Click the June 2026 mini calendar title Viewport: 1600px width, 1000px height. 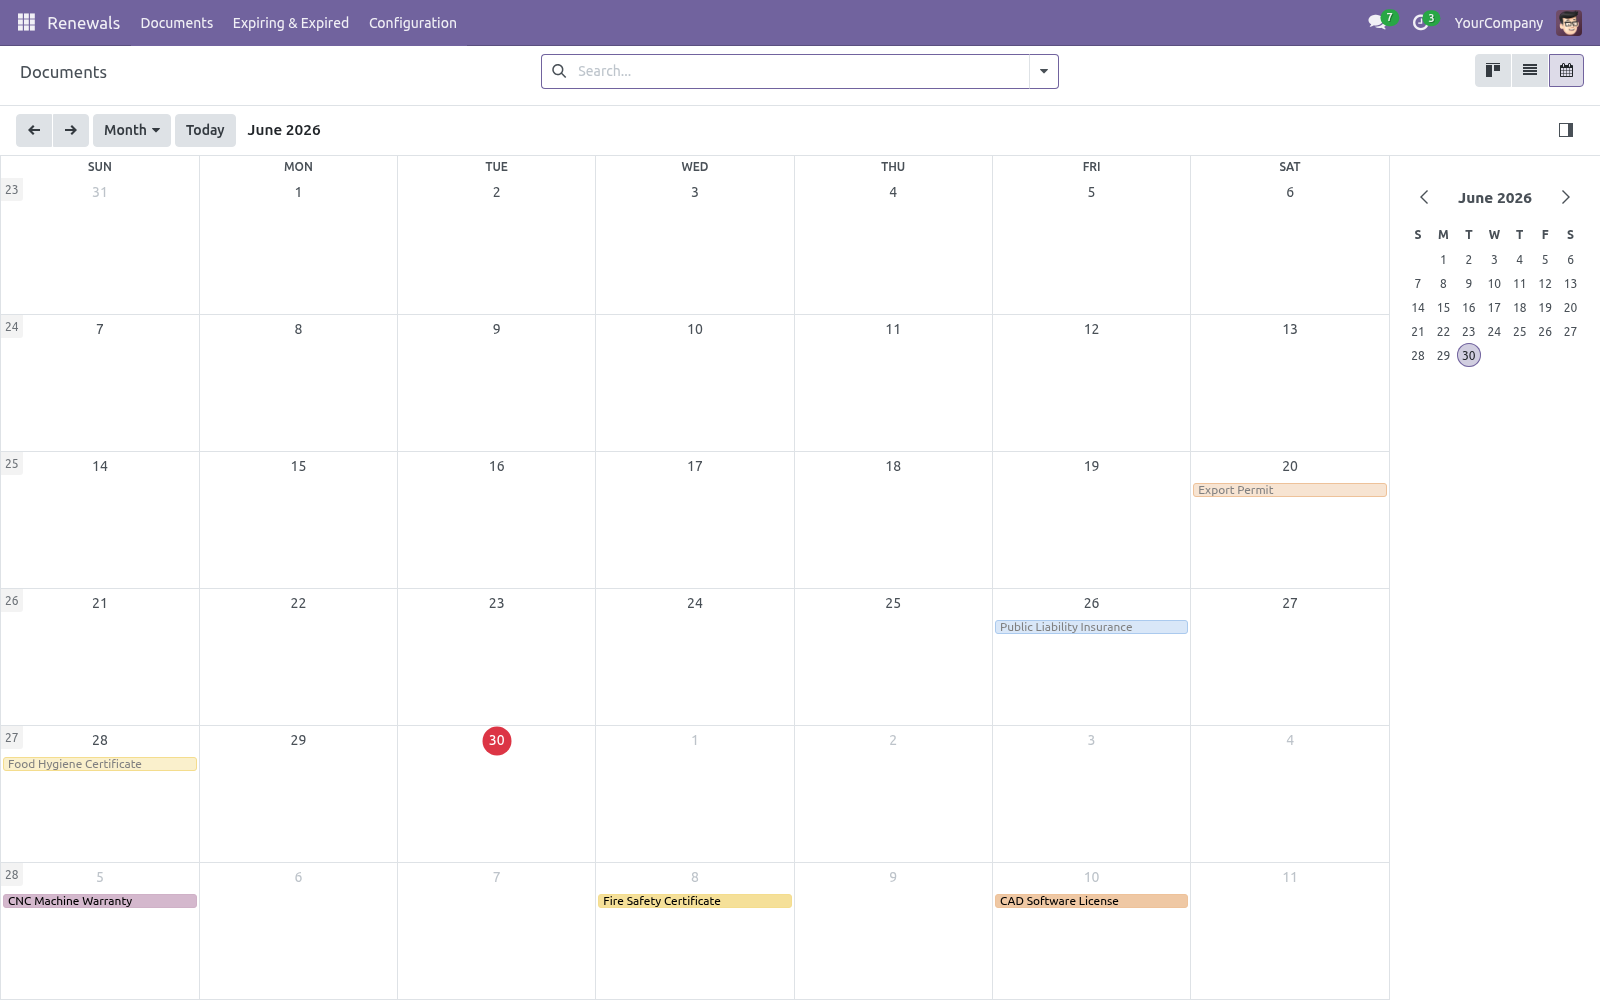1495,198
